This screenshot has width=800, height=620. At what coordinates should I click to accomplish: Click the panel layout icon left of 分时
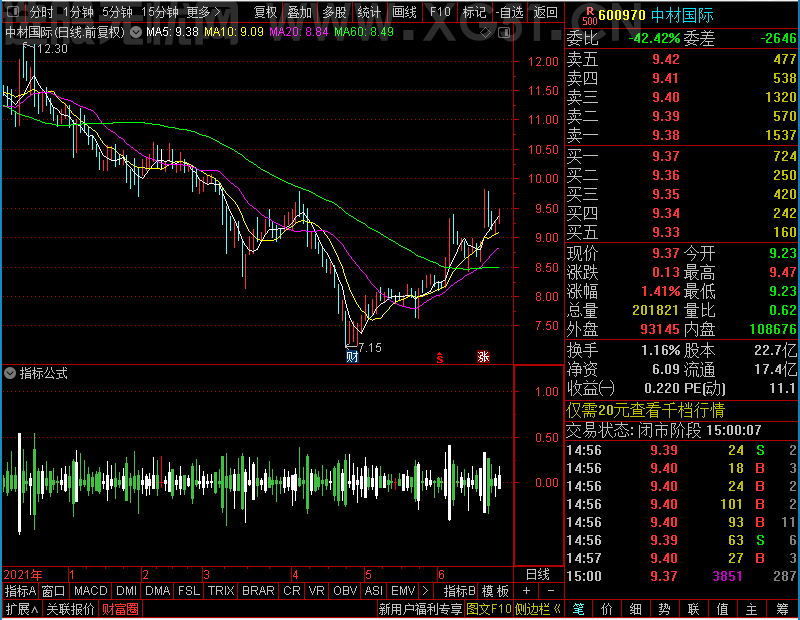click(13, 11)
